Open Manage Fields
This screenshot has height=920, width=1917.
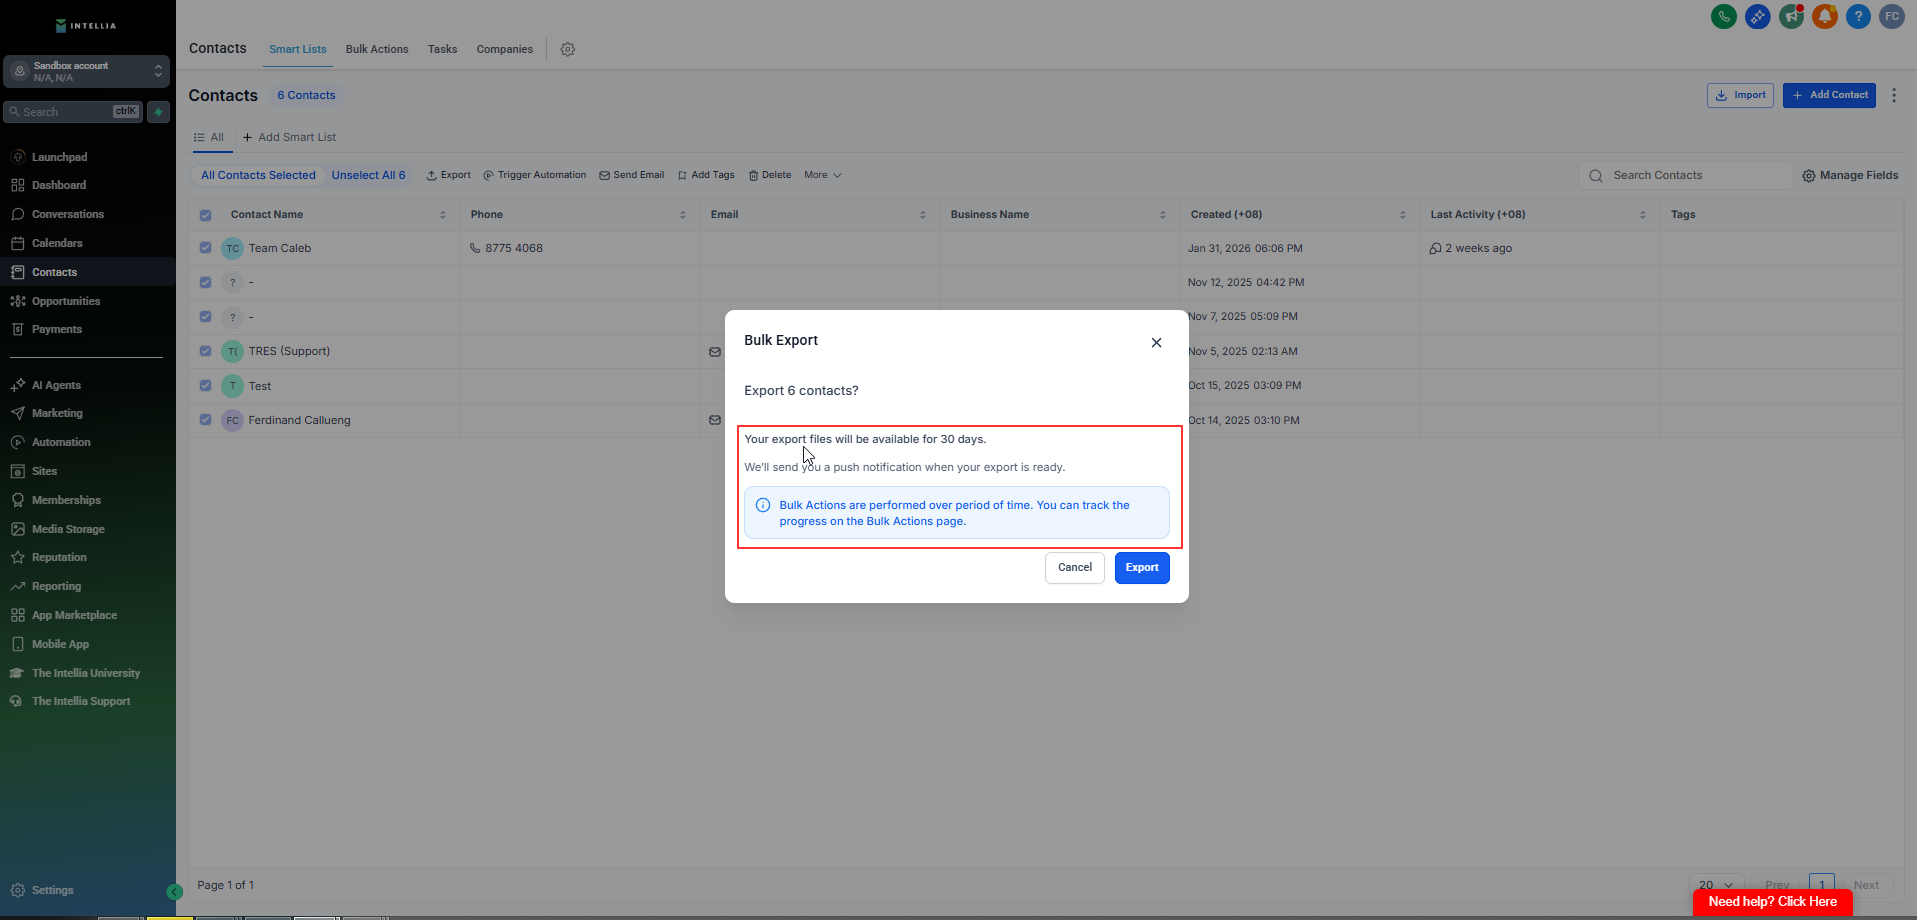click(1850, 175)
